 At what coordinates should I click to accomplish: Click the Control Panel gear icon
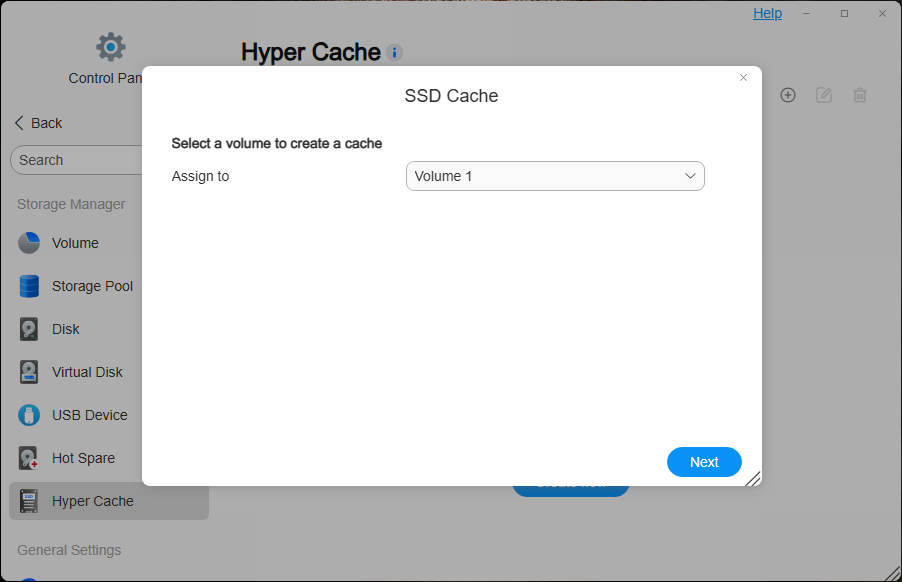point(110,47)
